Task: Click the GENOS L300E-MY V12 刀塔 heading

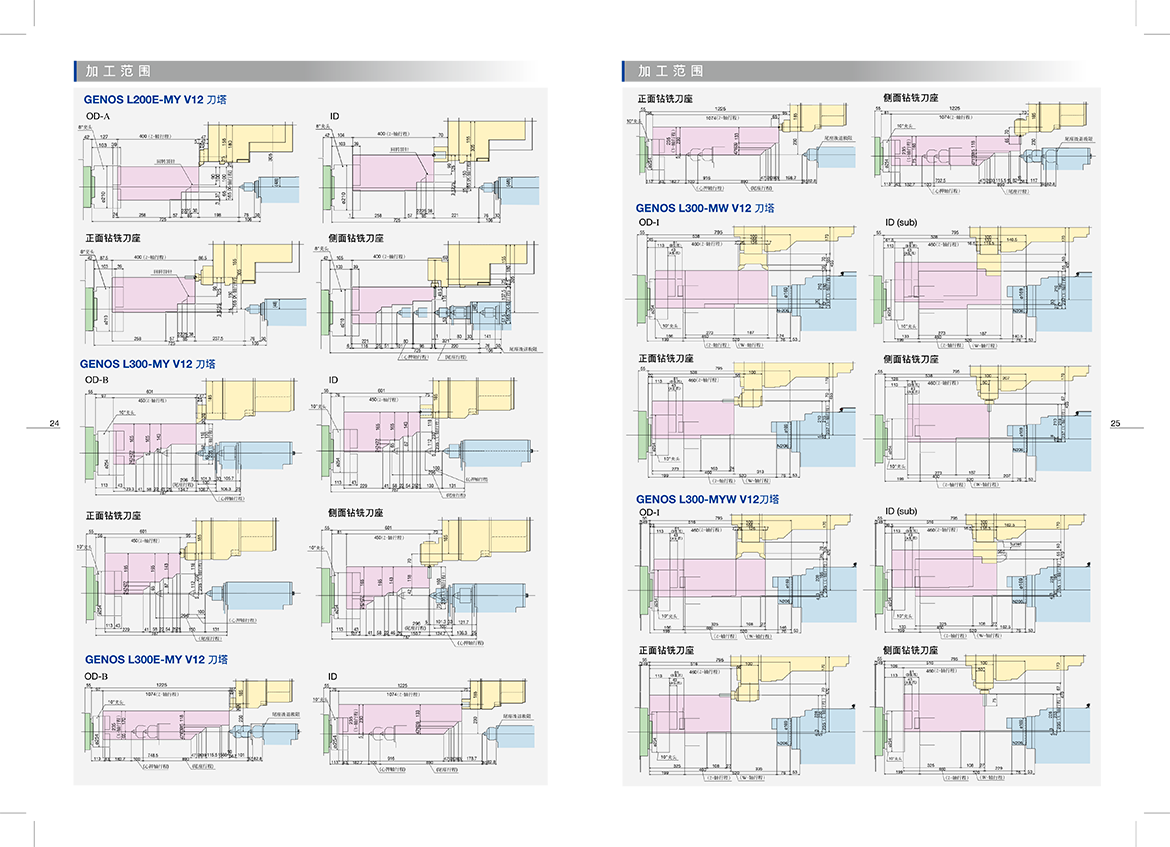Action: 156,659
